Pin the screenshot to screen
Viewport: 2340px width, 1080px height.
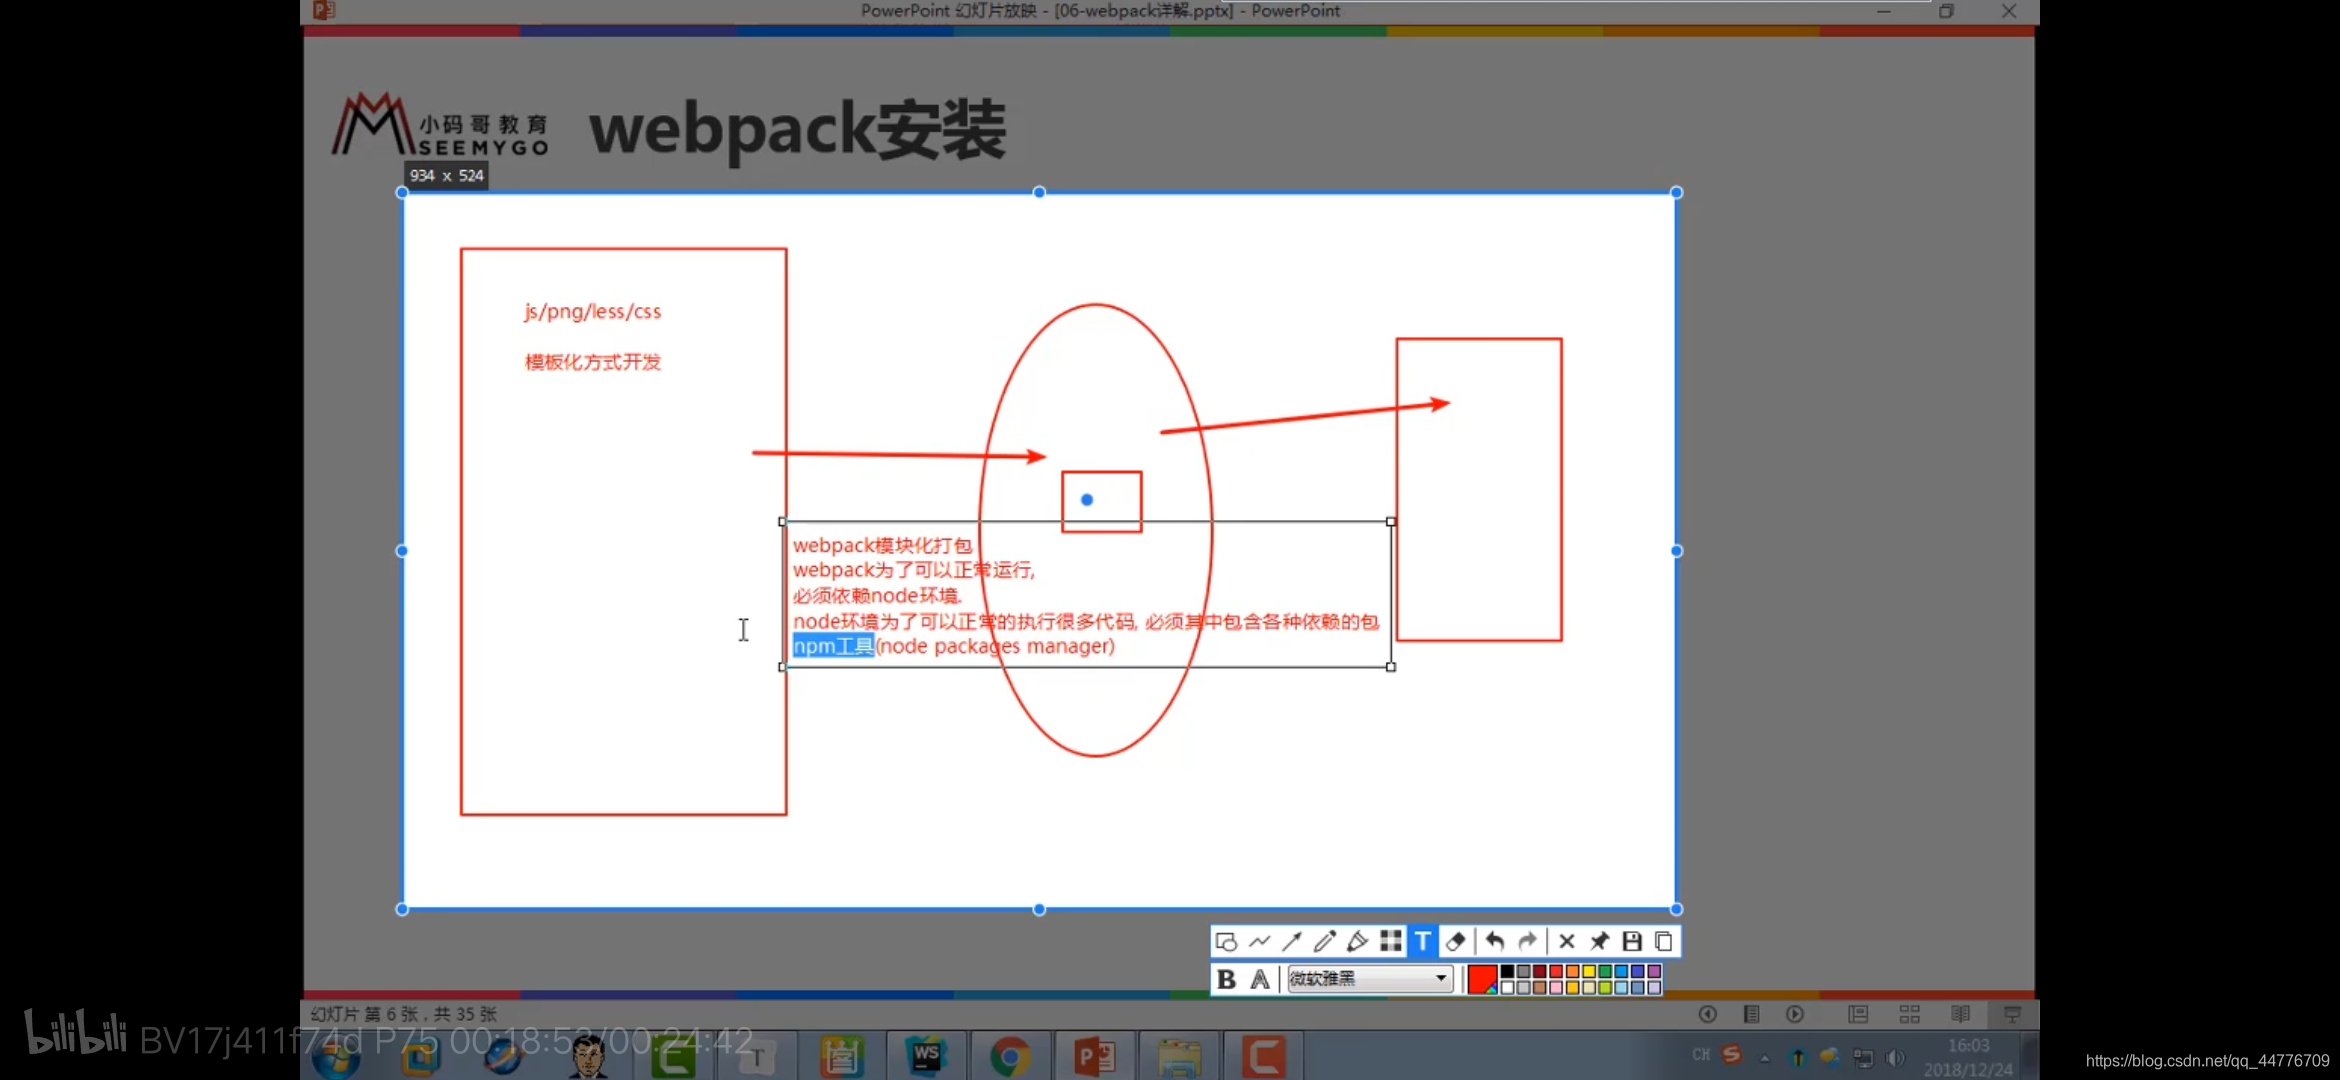point(1599,941)
